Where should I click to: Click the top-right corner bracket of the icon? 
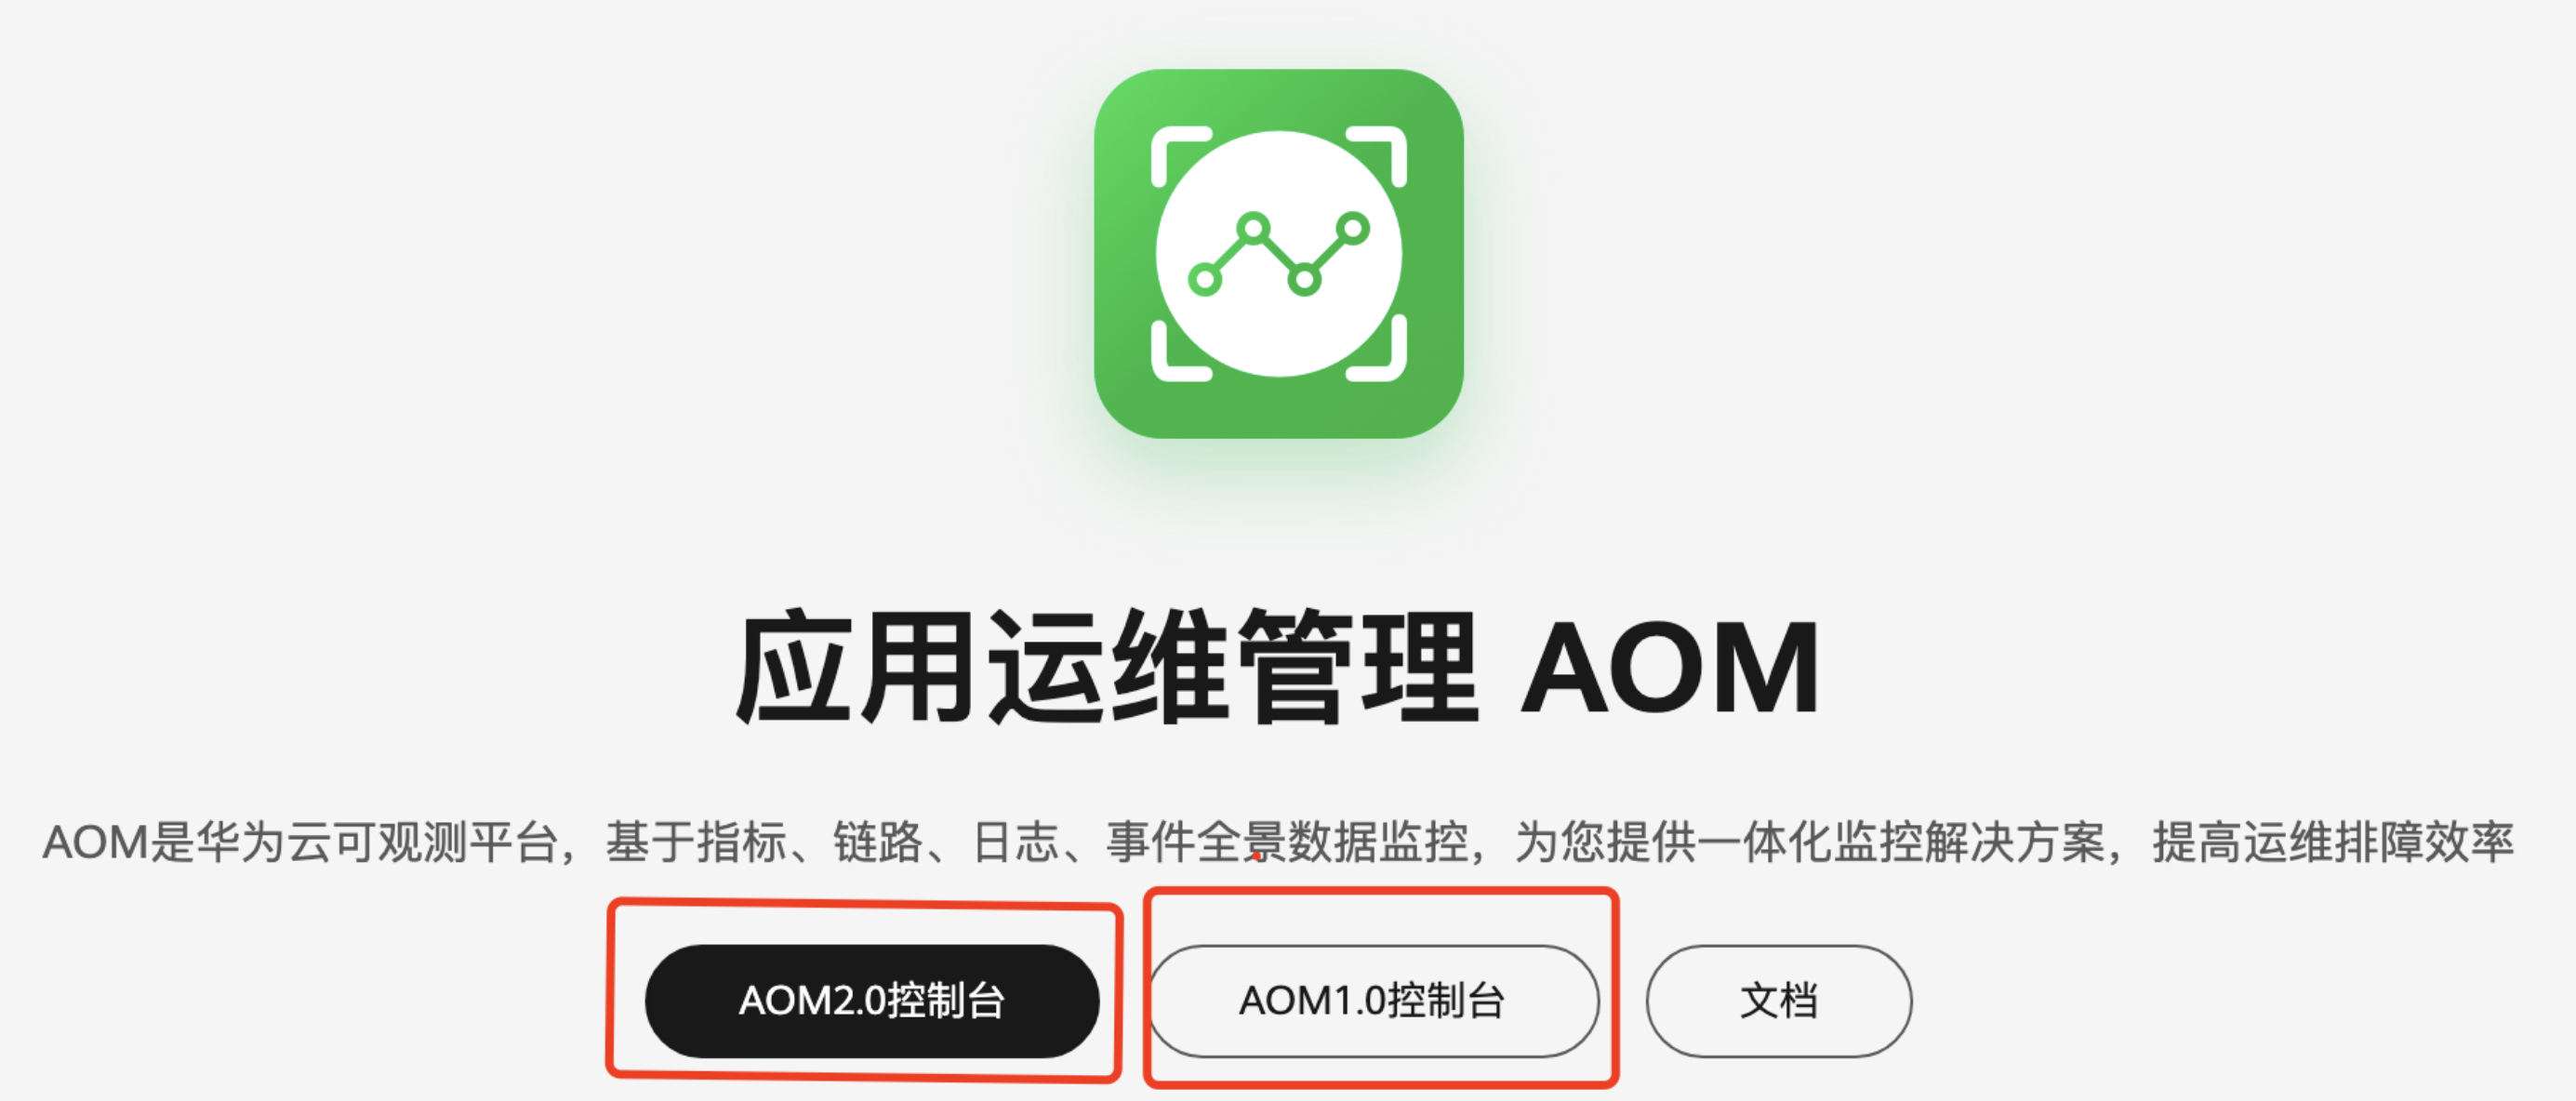[1377, 156]
